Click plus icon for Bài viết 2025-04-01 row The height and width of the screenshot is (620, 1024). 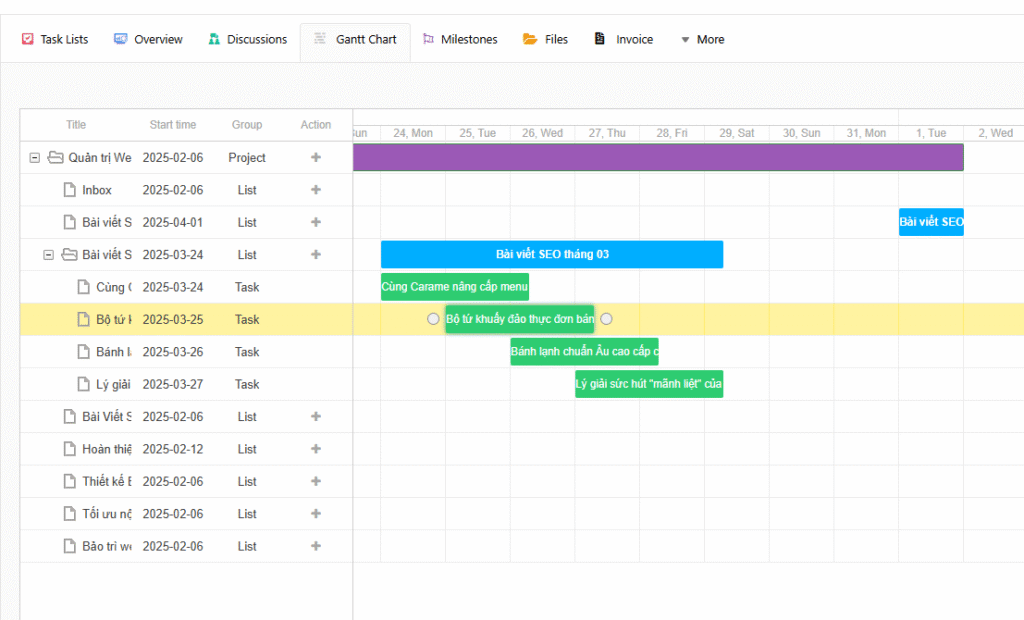[316, 222]
